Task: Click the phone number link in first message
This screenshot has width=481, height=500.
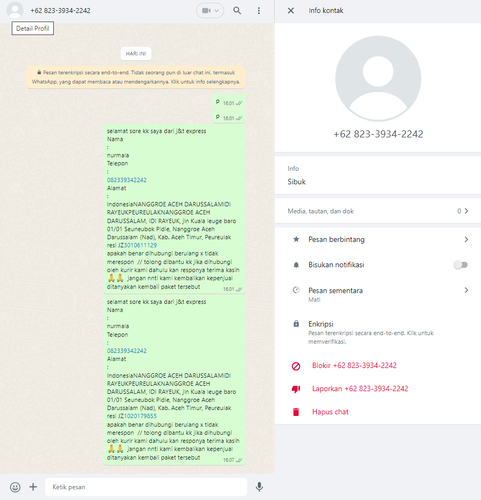Action: tap(127, 180)
